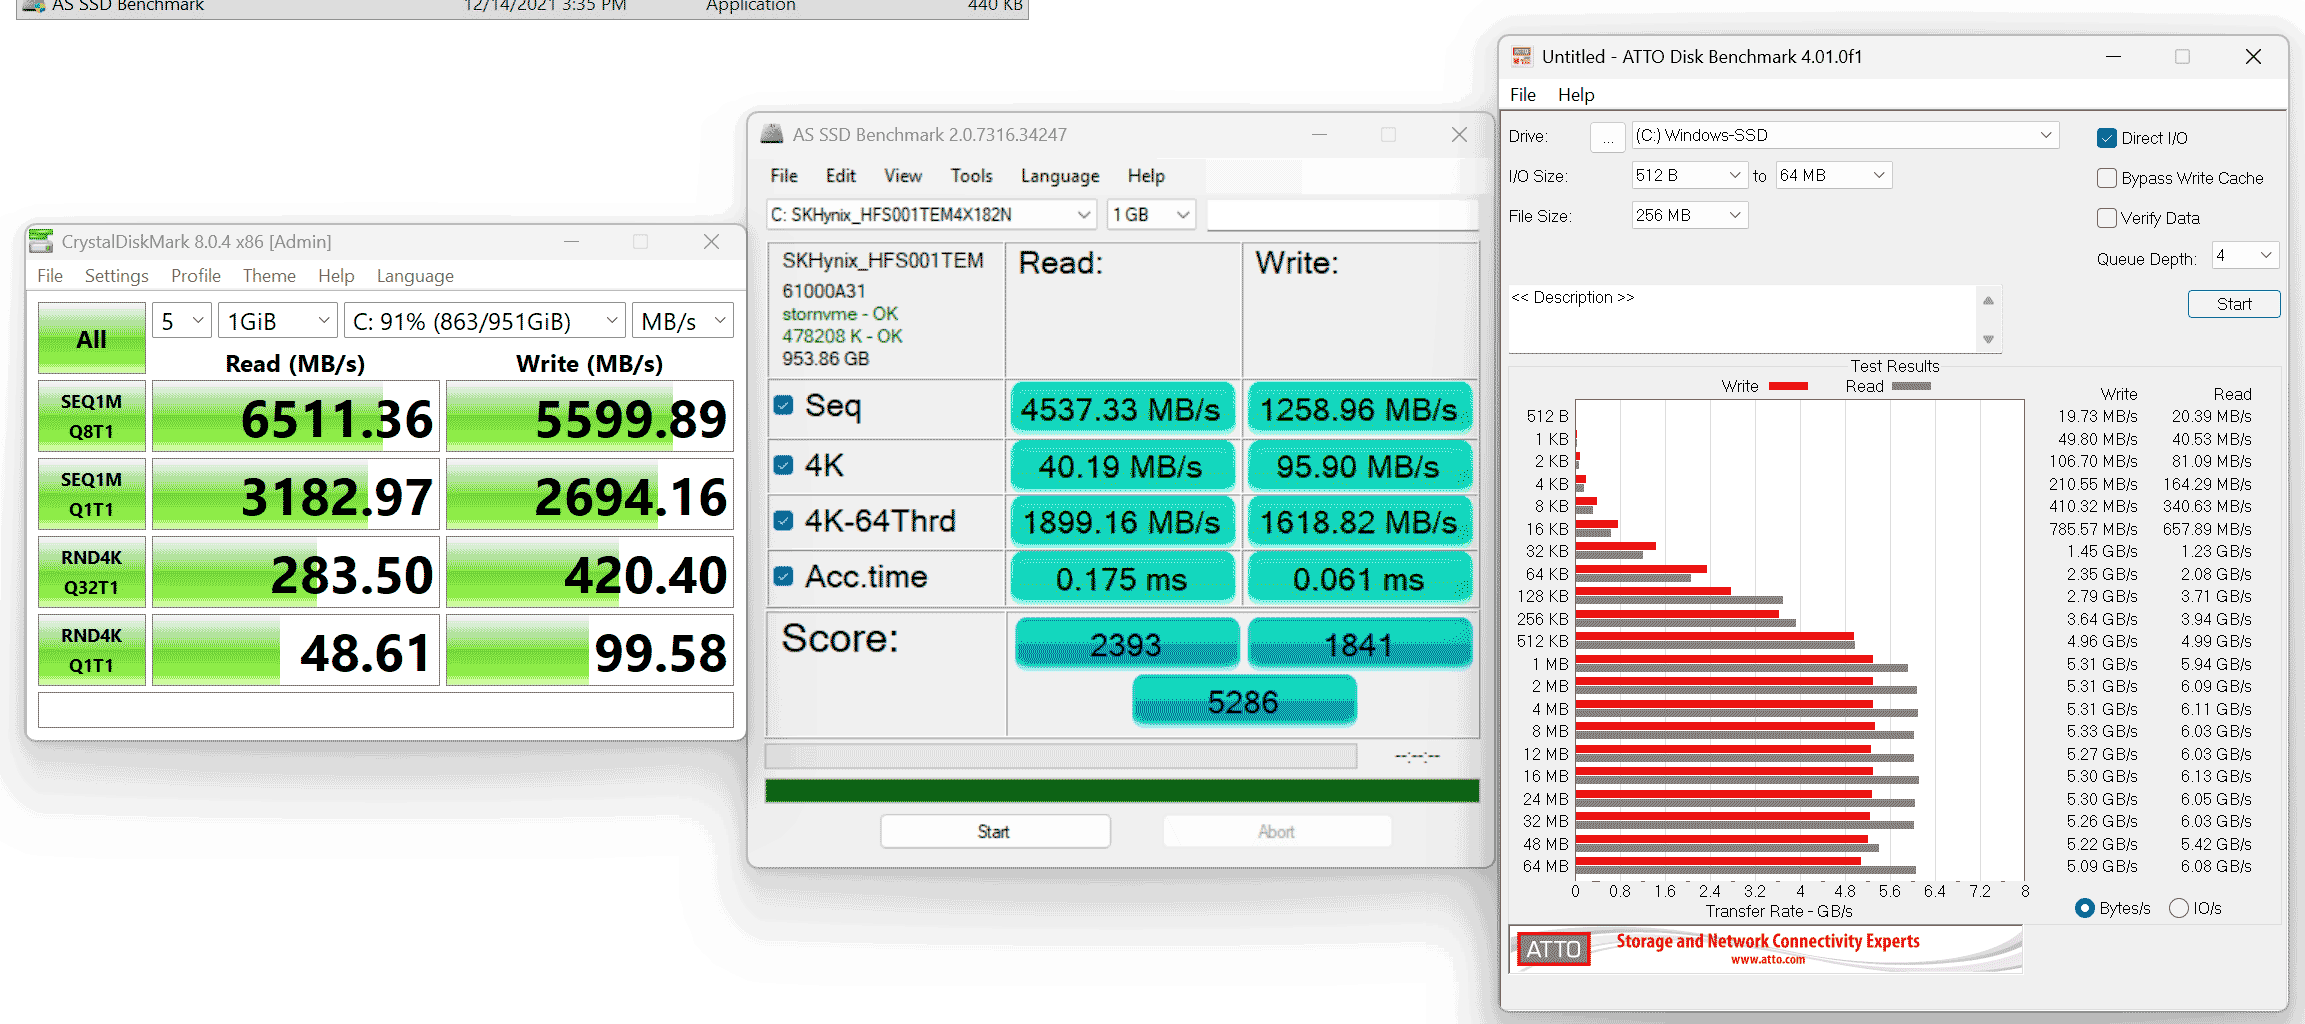
Task: Click Start in AS SSD Benchmark
Action: click(x=995, y=832)
